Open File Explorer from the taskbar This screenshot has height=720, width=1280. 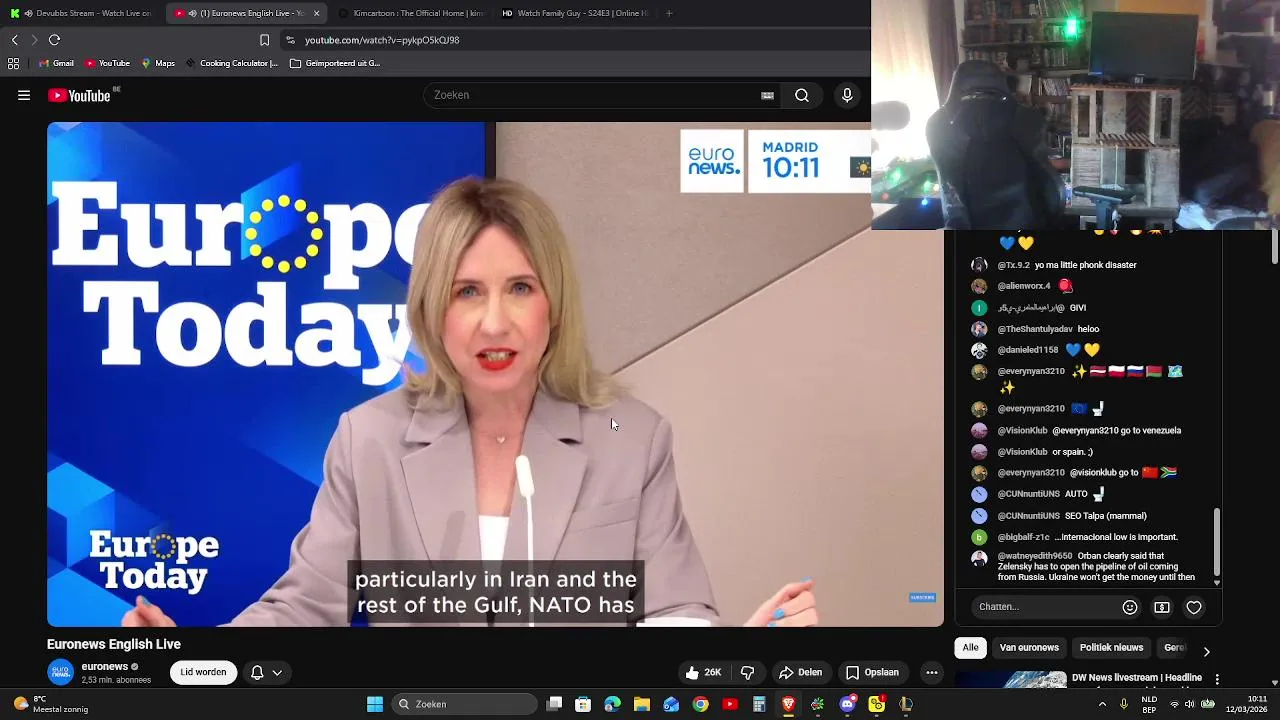click(642, 704)
